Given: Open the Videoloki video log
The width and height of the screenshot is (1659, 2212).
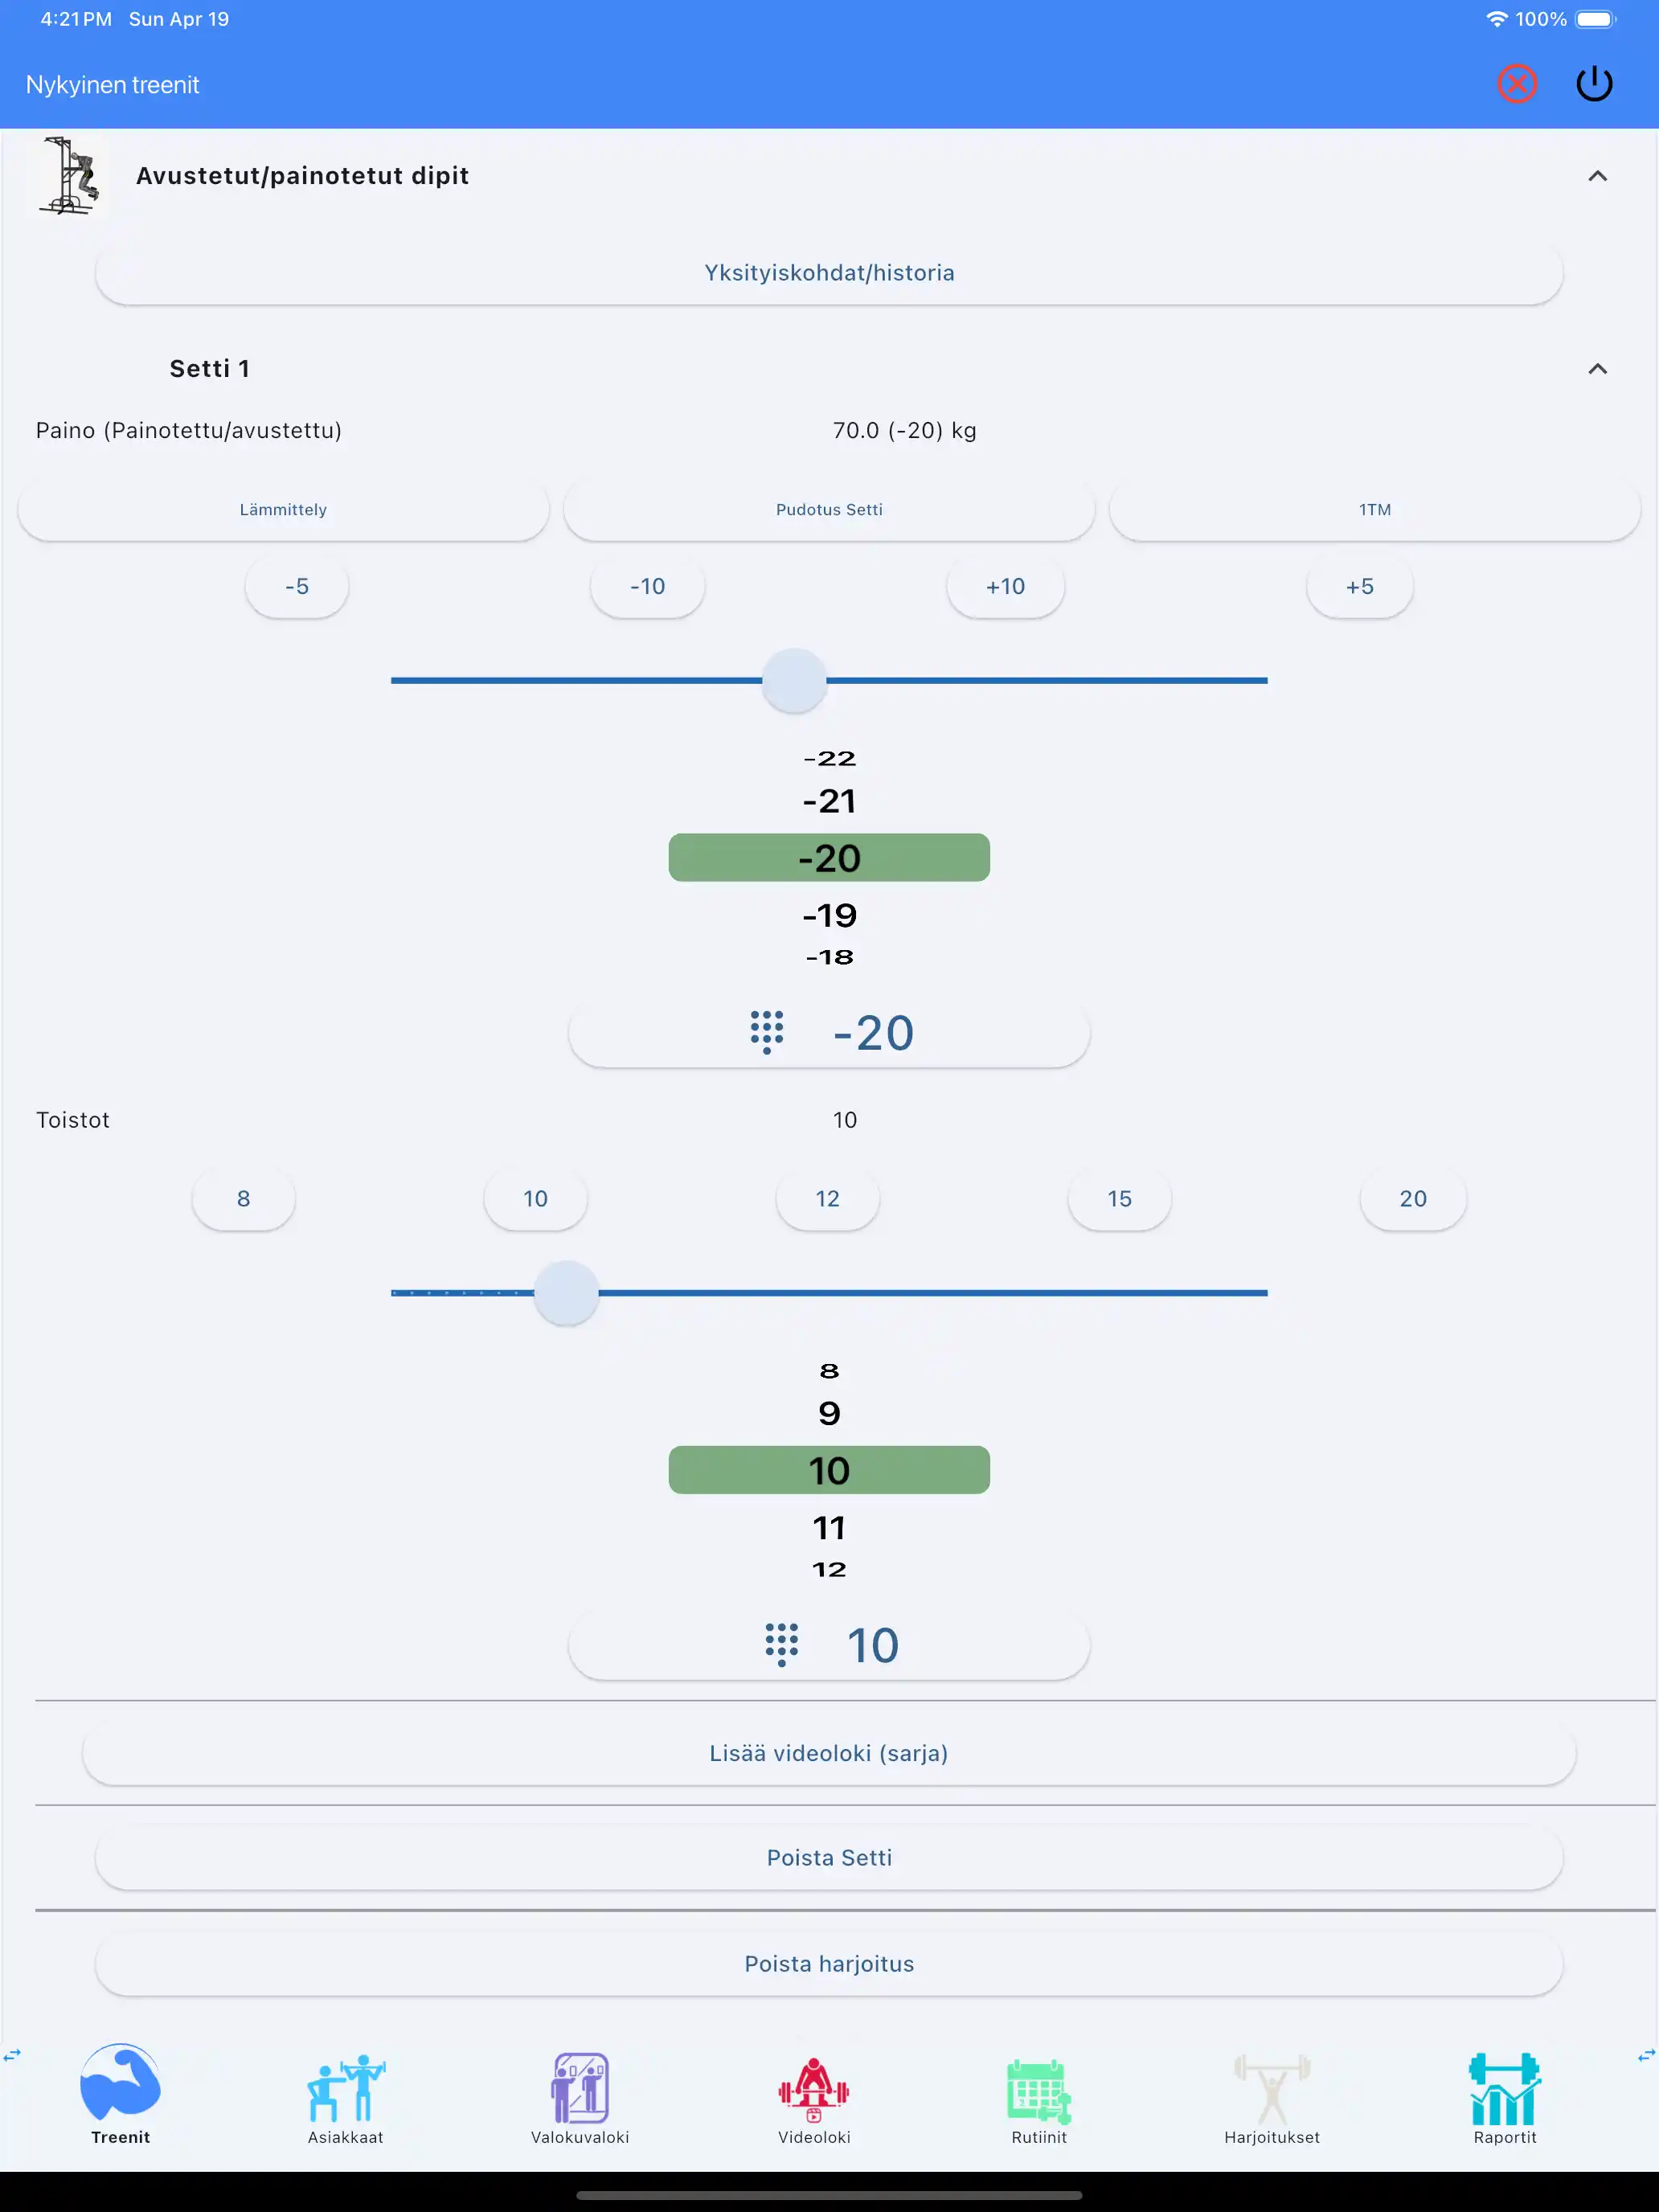Looking at the screenshot, I should [x=814, y=2098].
